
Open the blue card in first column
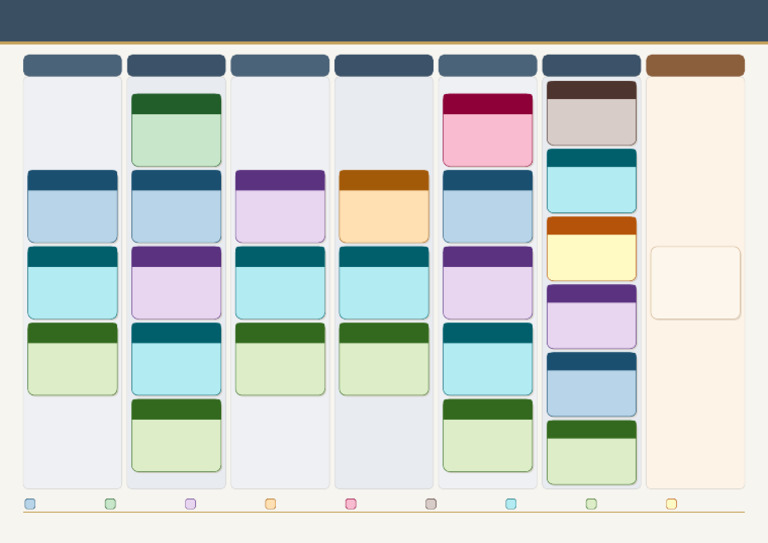72,207
